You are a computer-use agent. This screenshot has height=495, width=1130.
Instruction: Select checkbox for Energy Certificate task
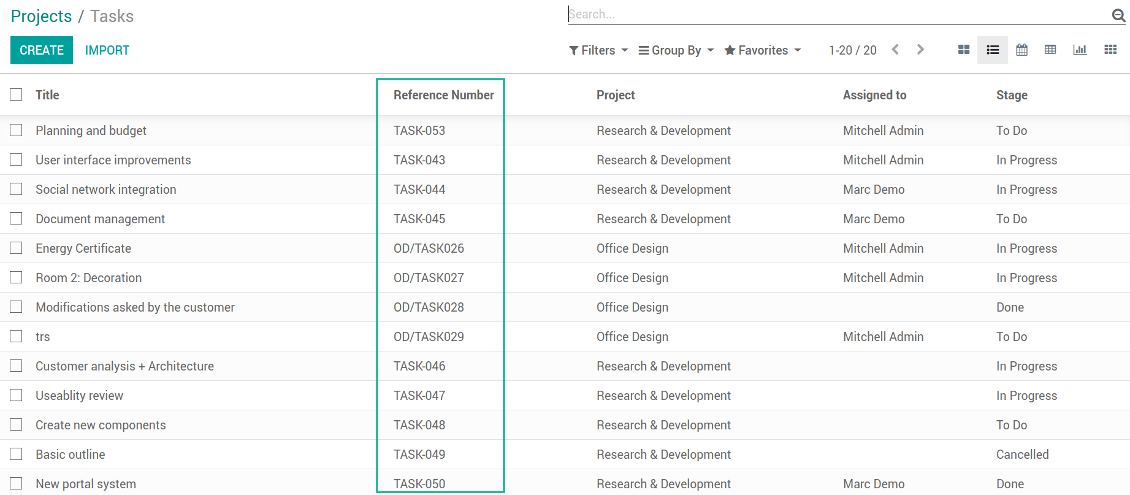[x=16, y=248]
